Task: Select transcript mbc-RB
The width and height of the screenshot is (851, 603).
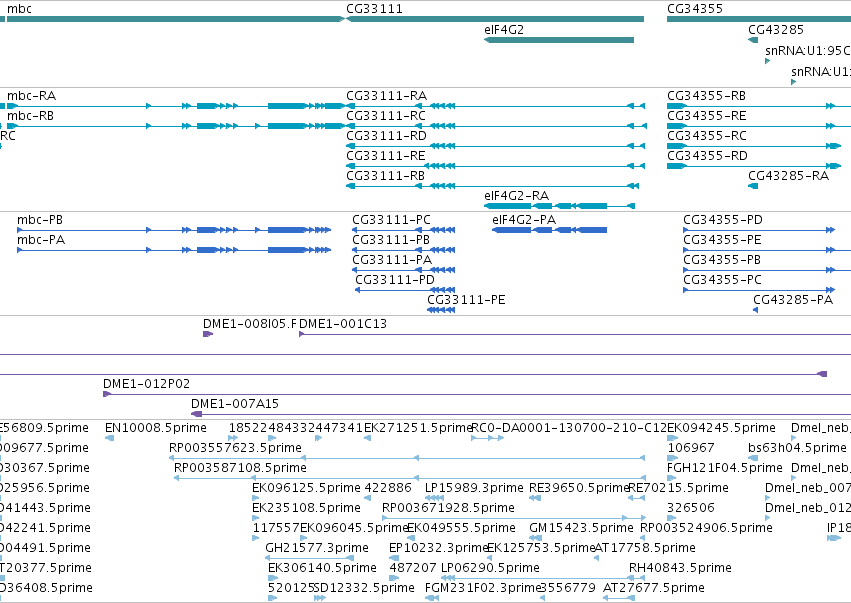Action: pos(175,126)
